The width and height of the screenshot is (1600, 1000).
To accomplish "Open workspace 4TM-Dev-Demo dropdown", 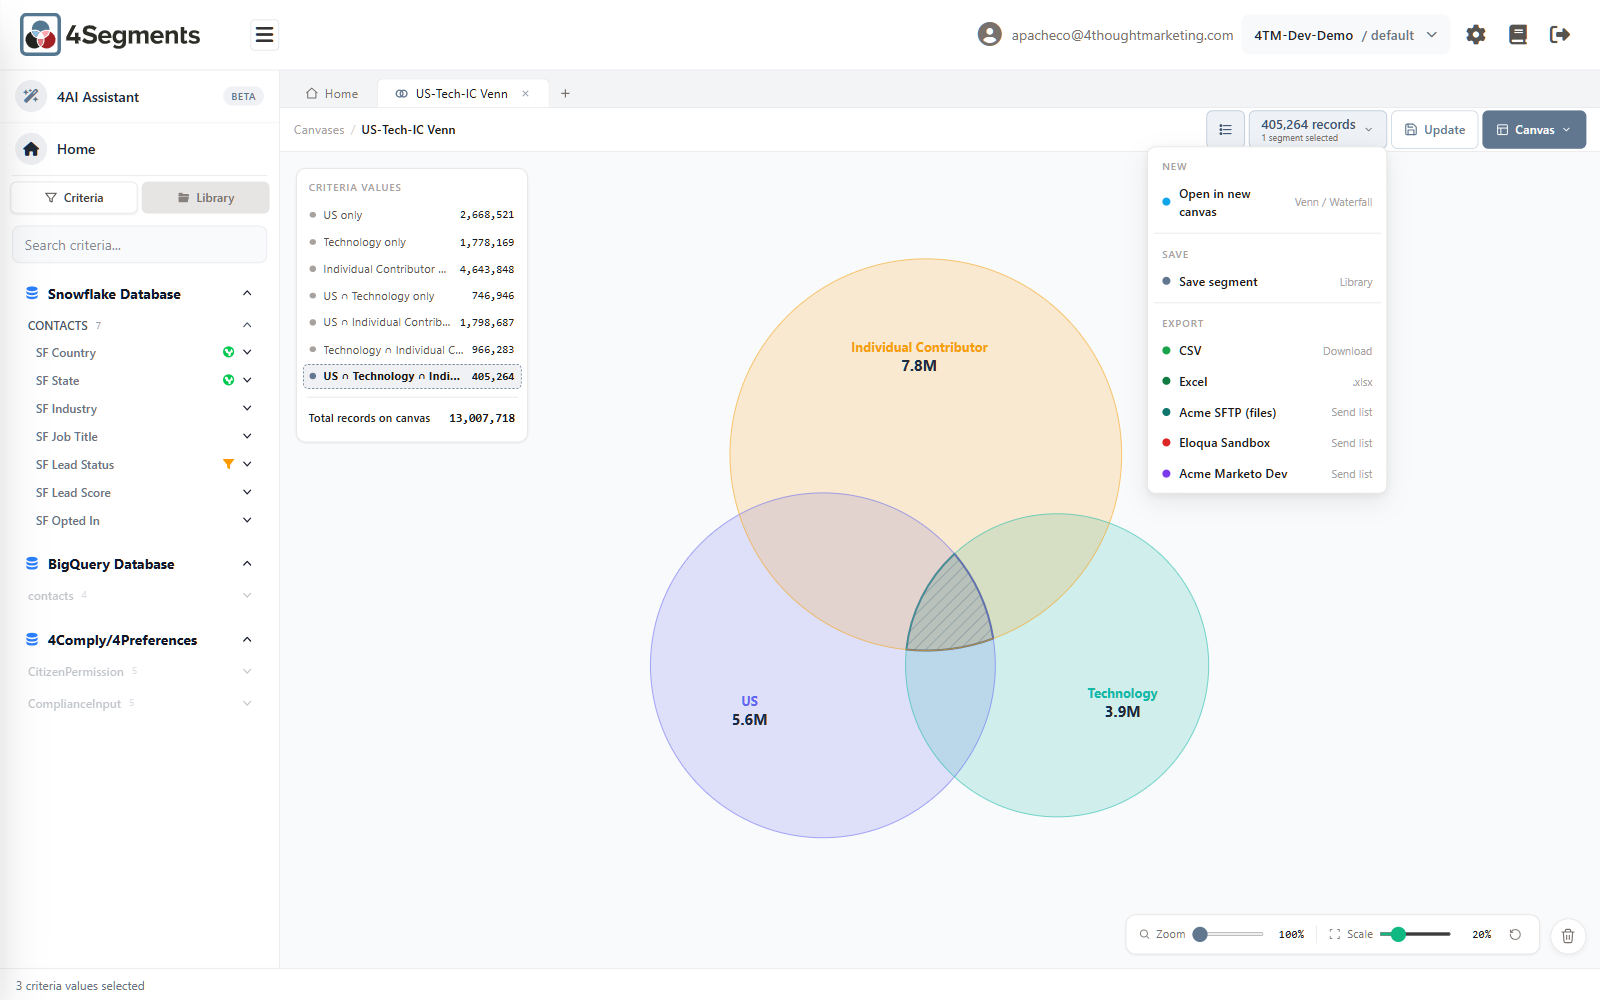I will 1345,35.
